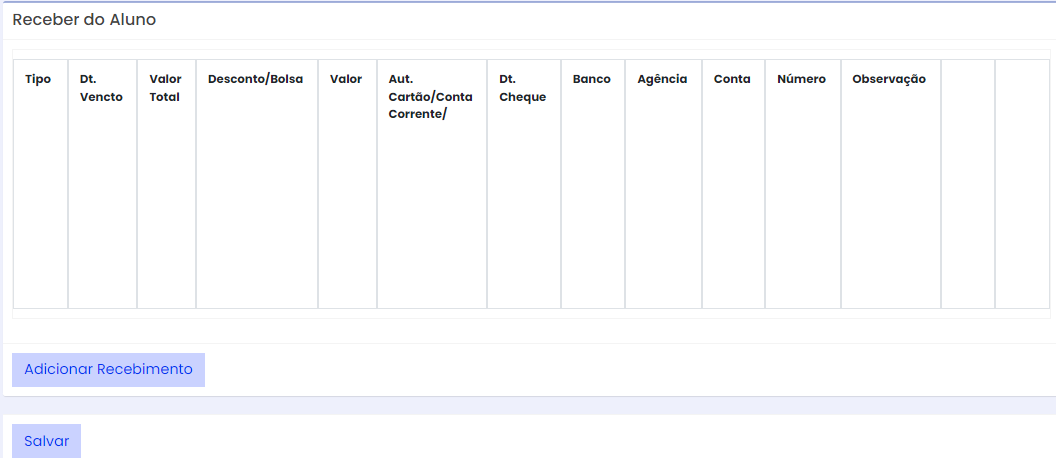
Task: Select the Número column header
Action: 801,79
